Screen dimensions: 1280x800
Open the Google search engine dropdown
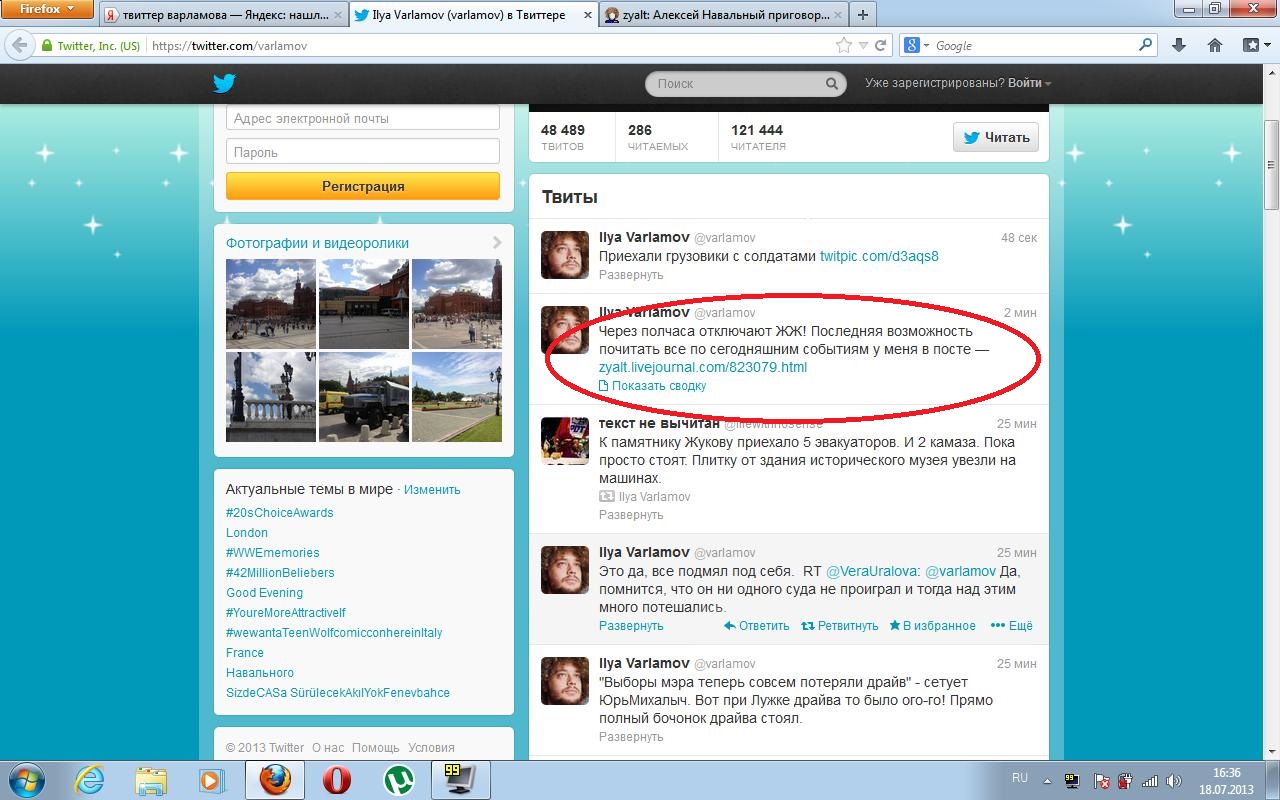coord(916,45)
